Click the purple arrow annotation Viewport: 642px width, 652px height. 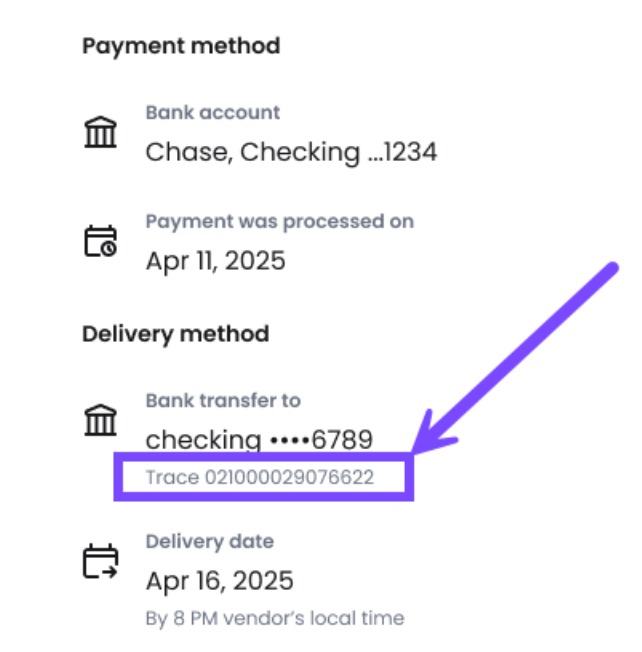tap(516, 358)
